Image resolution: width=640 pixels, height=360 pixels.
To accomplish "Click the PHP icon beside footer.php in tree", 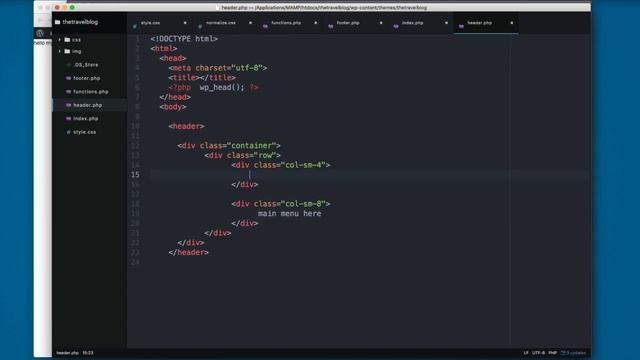I will coord(69,78).
